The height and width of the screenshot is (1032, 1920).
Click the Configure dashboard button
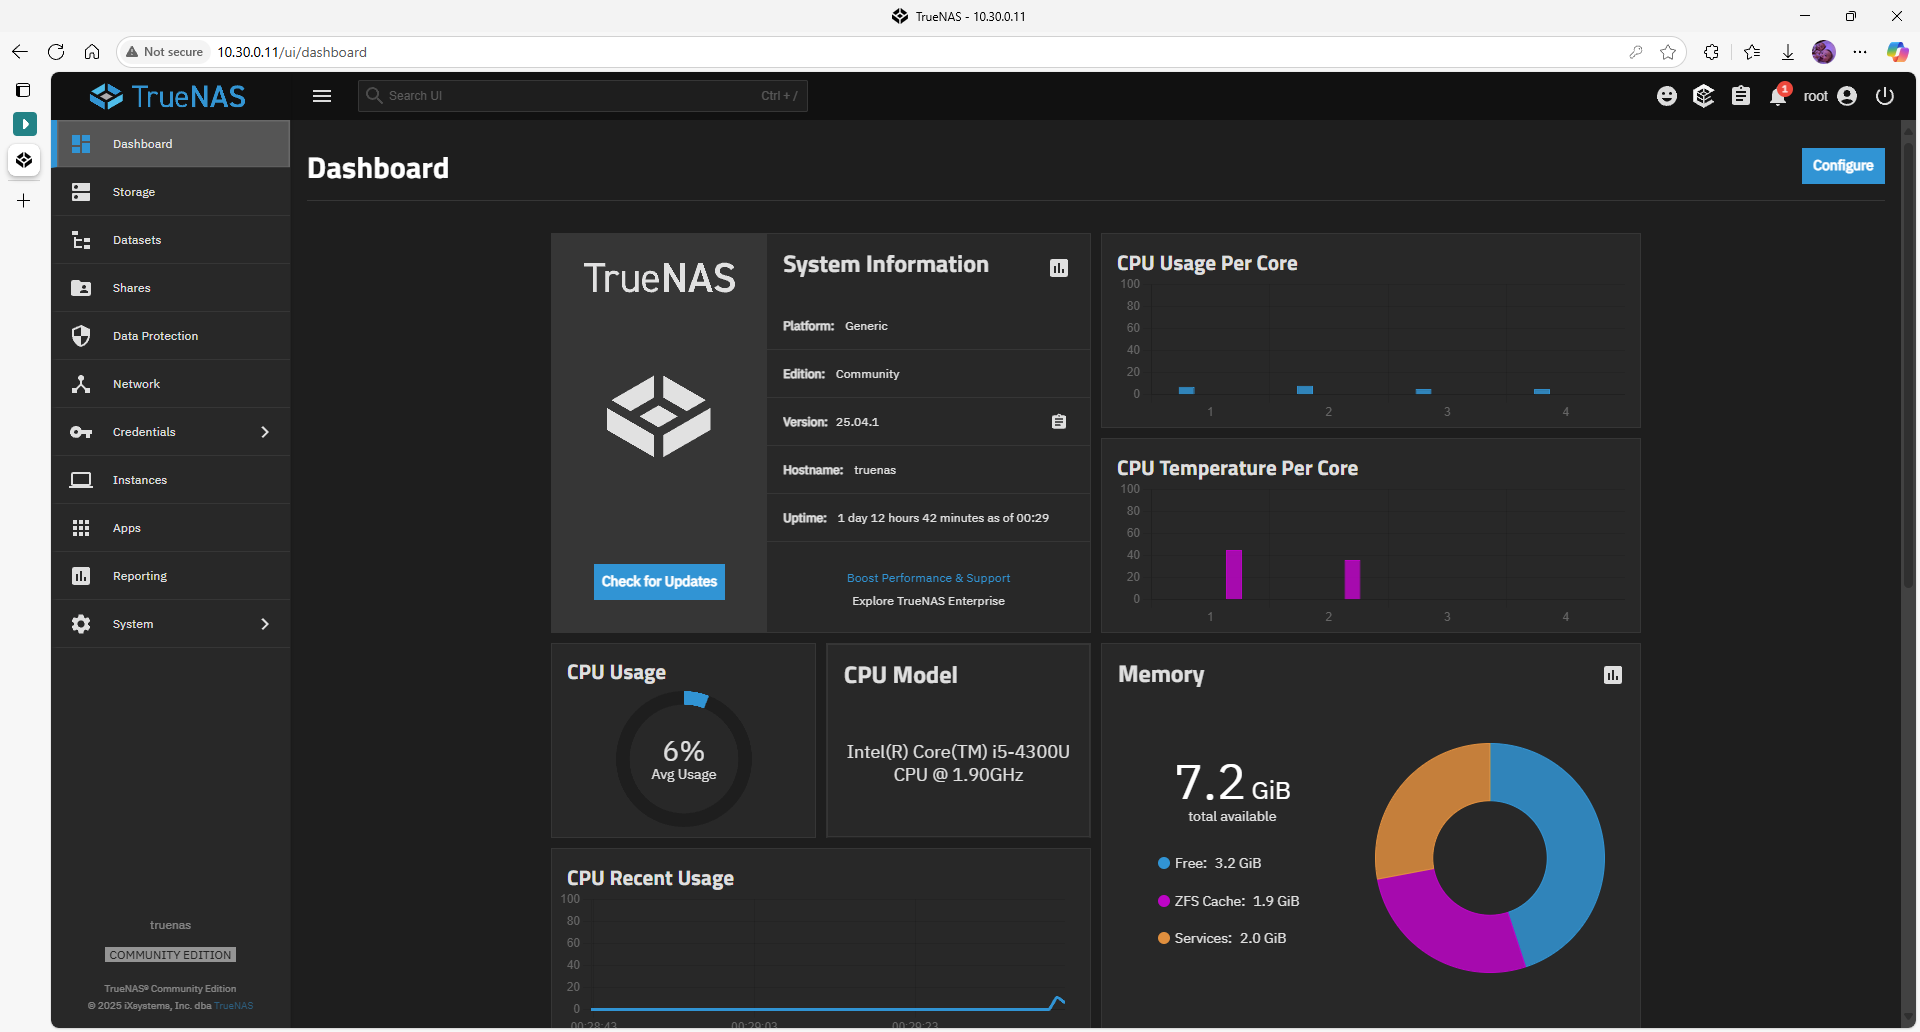point(1843,166)
